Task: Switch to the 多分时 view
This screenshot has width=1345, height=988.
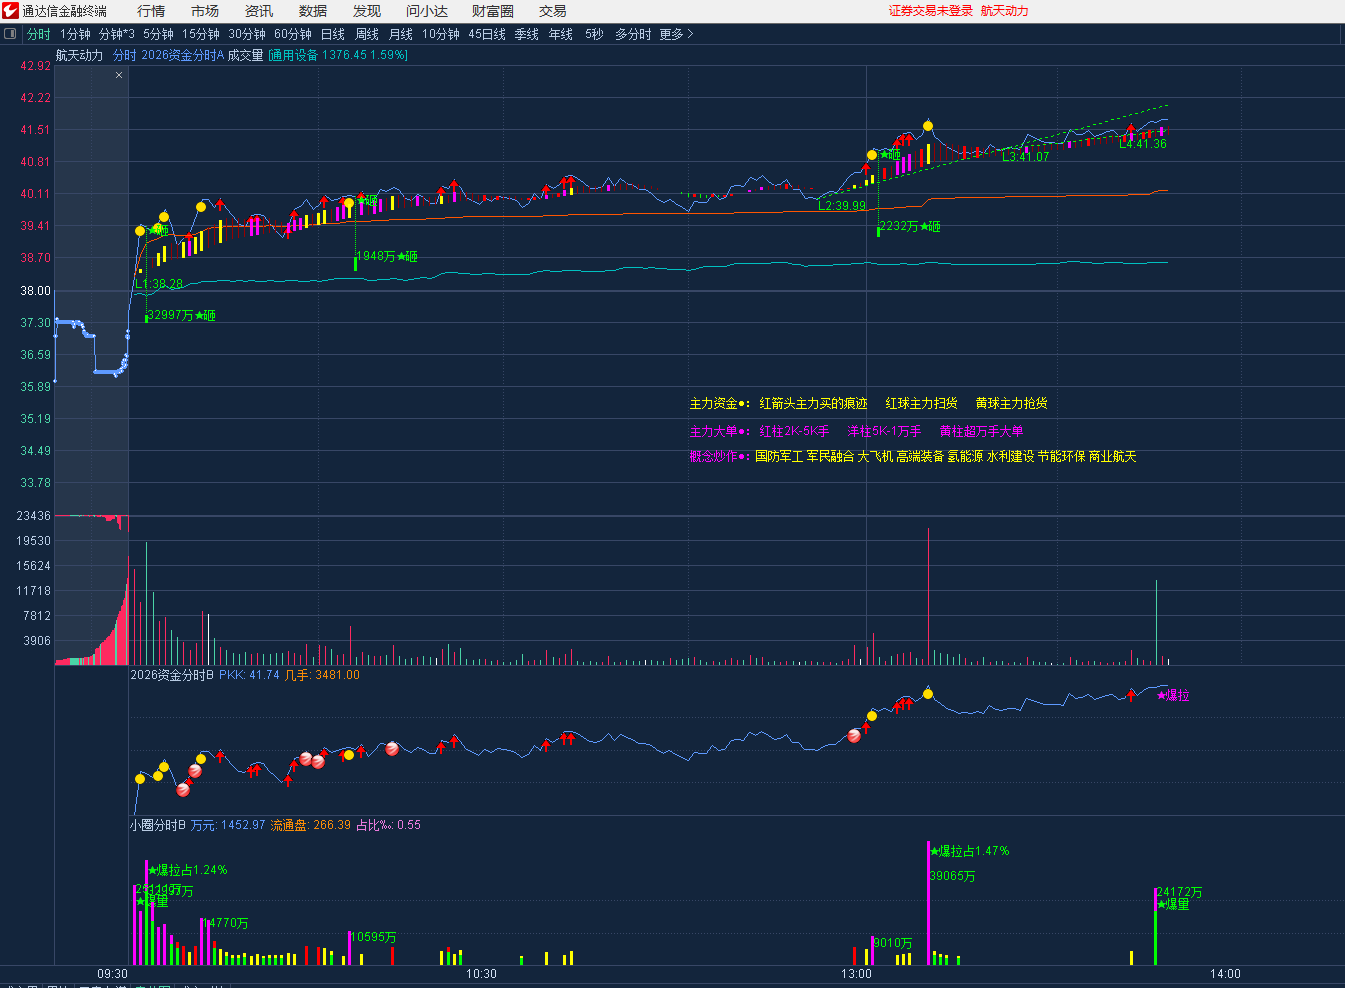Action: pos(633,34)
